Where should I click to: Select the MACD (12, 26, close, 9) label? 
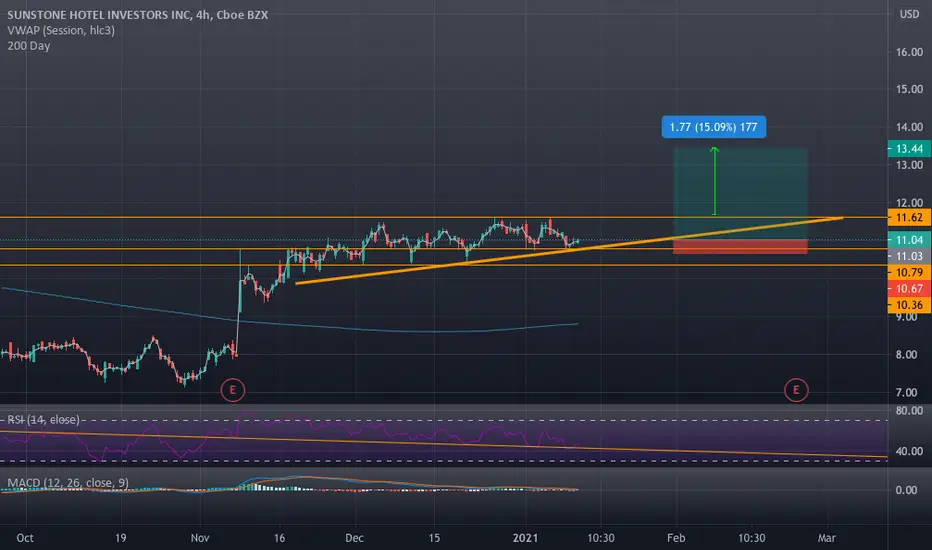point(68,483)
